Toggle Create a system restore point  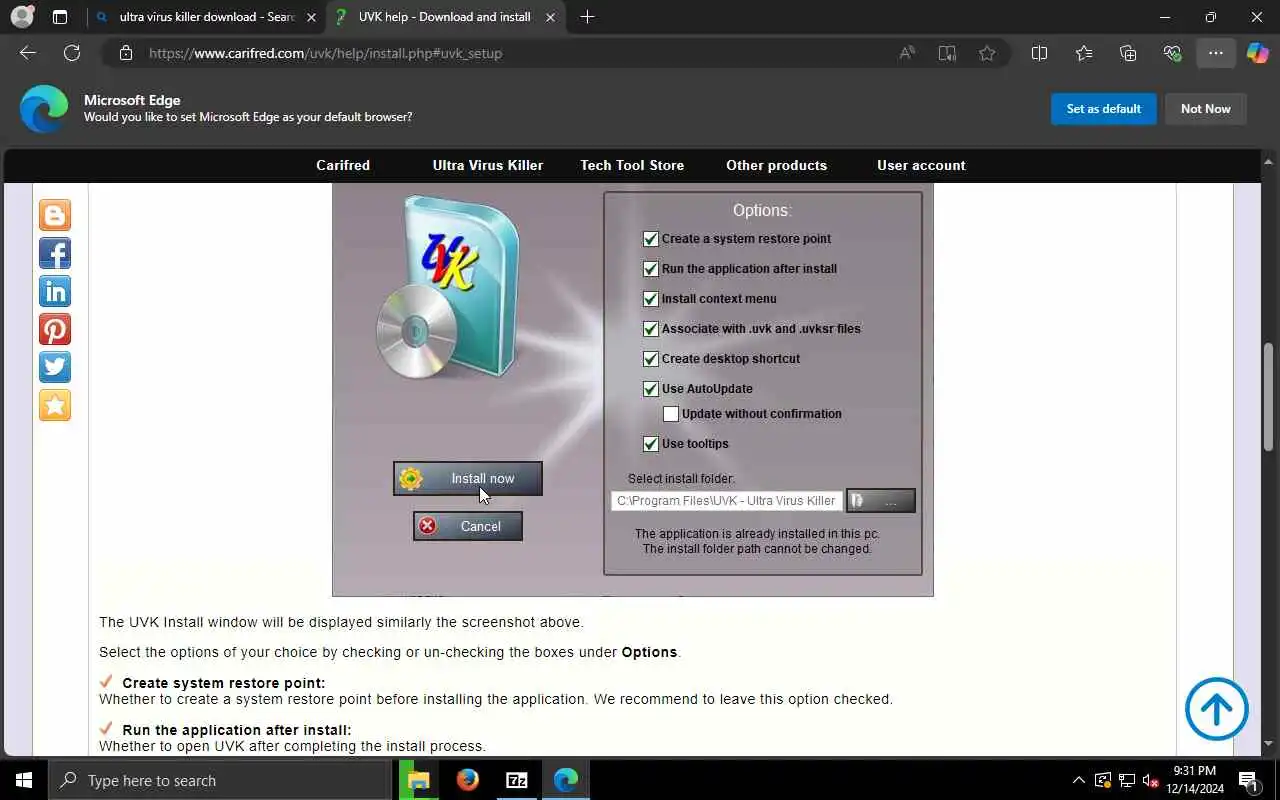pyautogui.click(x=651, y=239)
